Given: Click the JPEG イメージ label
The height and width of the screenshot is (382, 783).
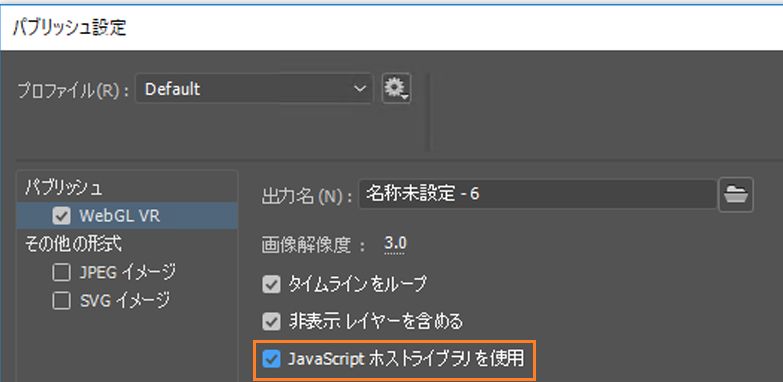Looking at the screenshot, I should [128, 273].
